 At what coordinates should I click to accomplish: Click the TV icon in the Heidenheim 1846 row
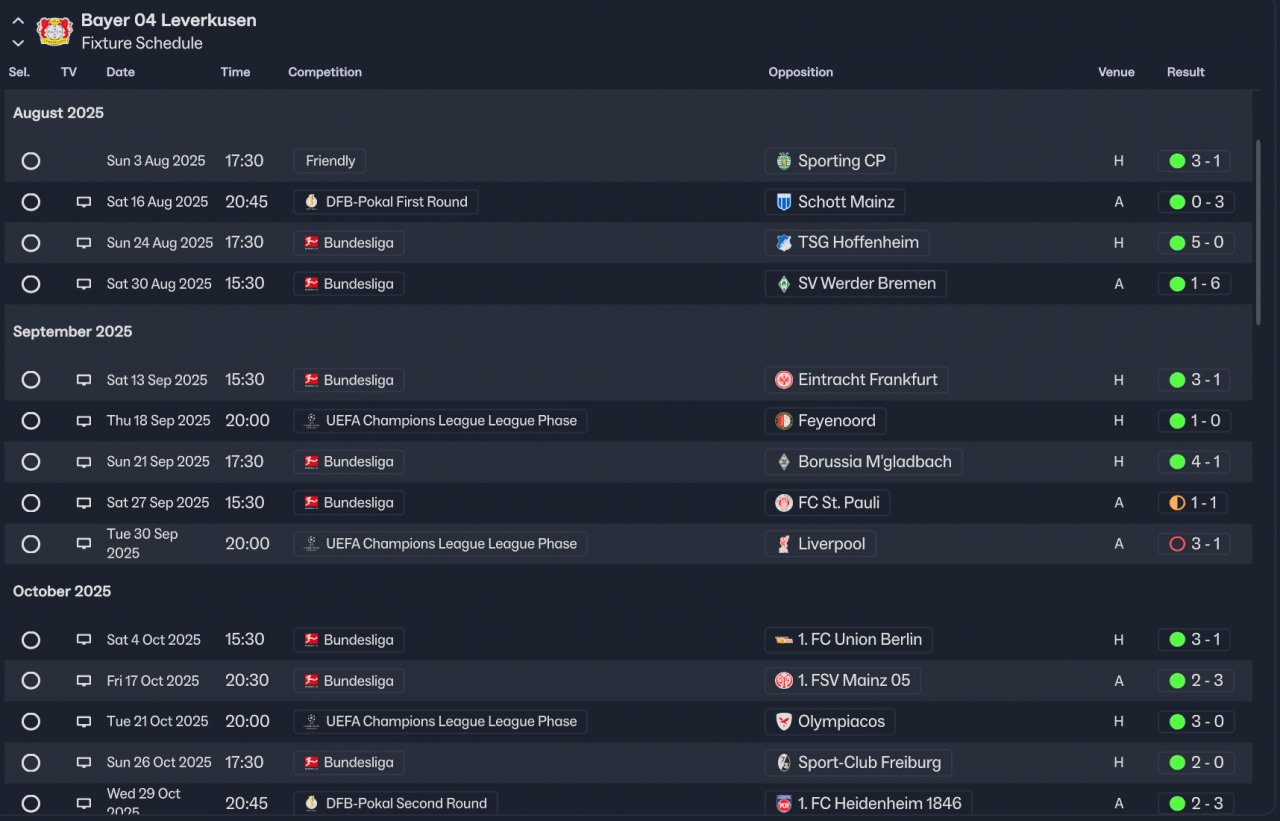[x=84, y=804]
